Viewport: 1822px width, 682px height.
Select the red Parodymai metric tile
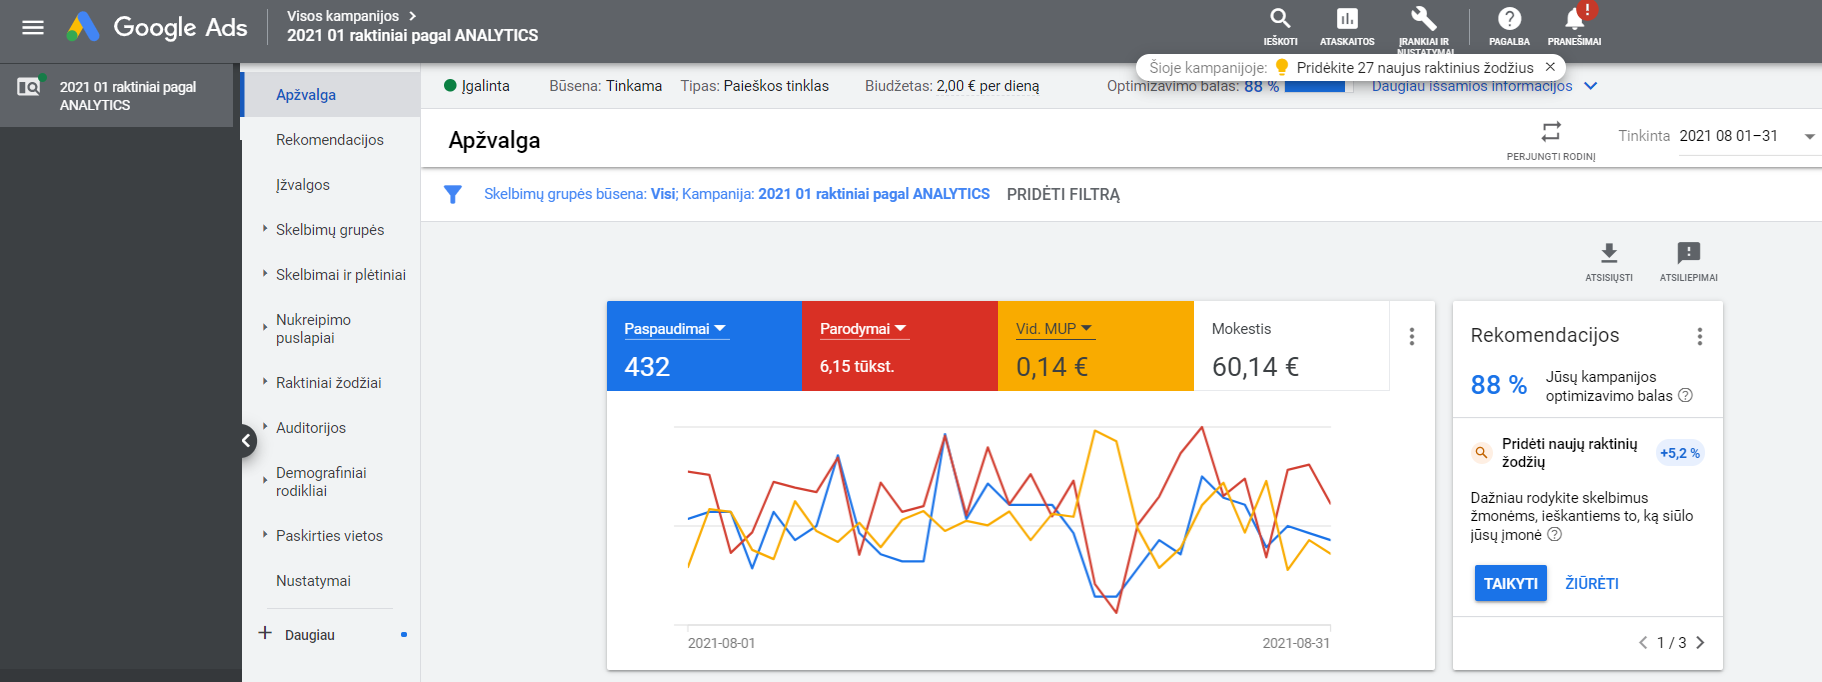point(900,346)
